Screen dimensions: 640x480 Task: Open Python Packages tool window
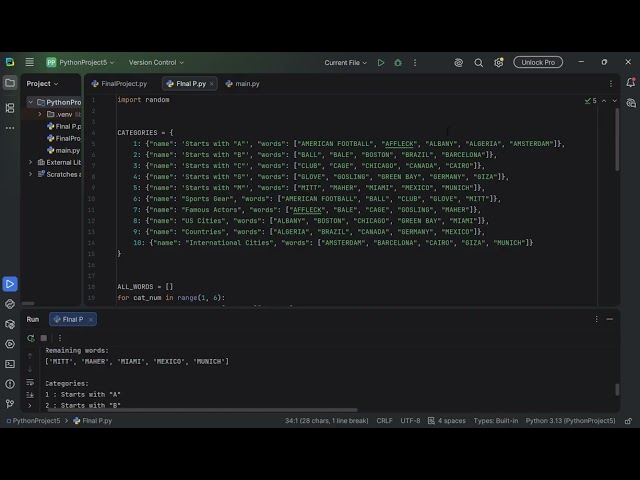point(10,324)
